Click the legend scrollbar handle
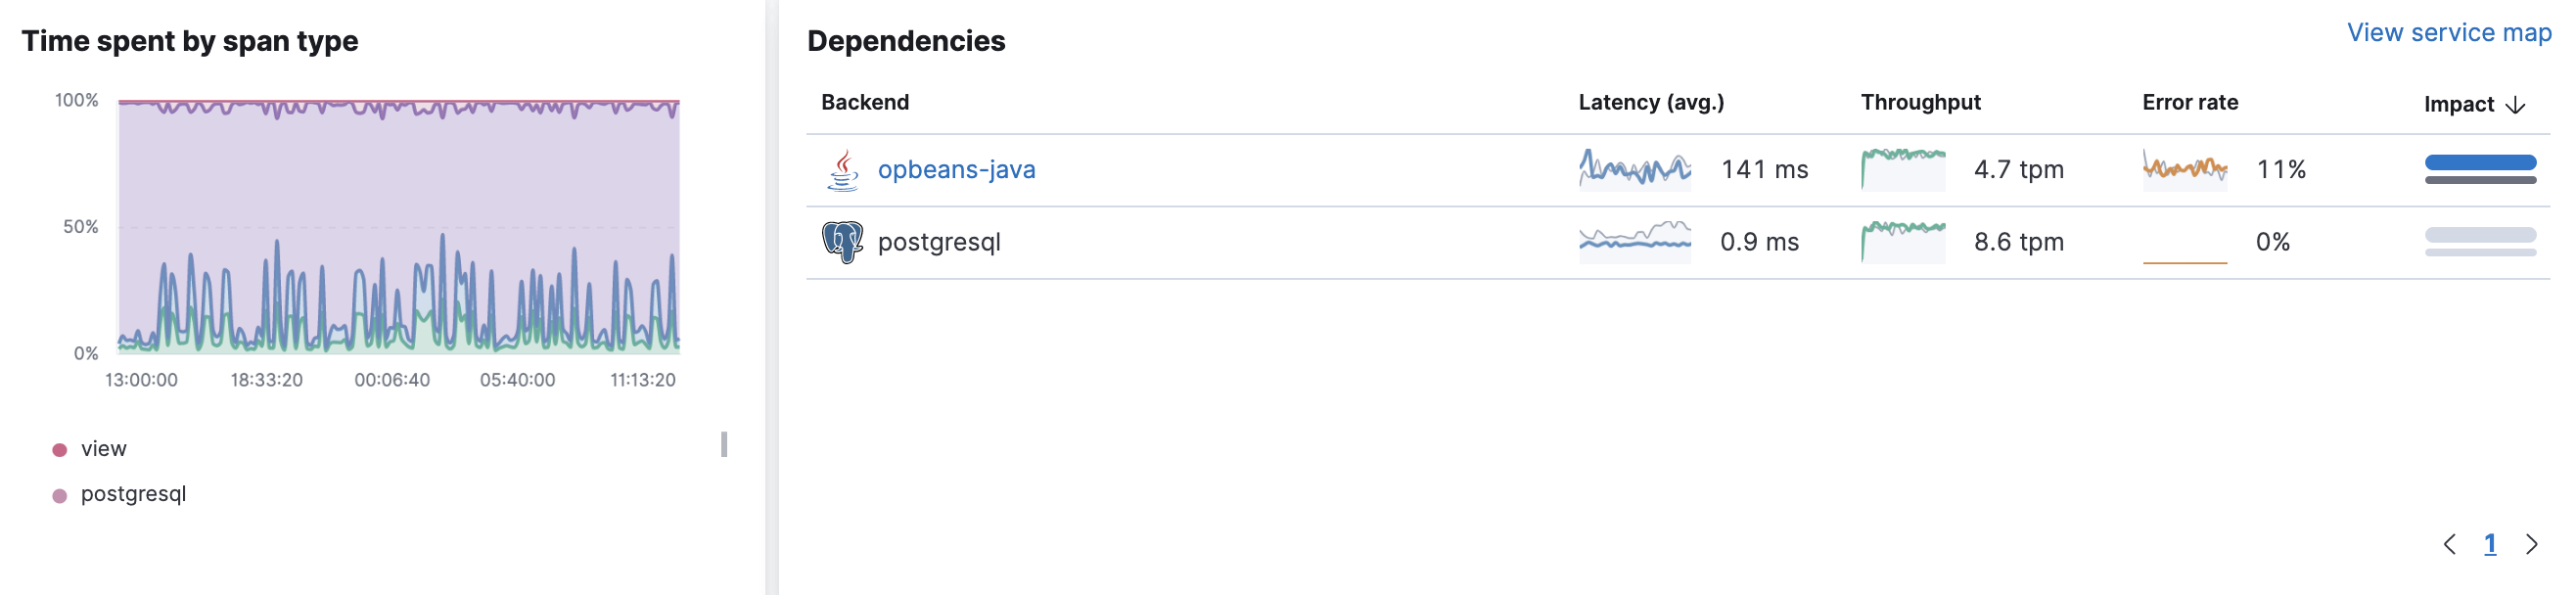Screen dimensions: 2576x595 pyautogui.click(x=724, y=444)
